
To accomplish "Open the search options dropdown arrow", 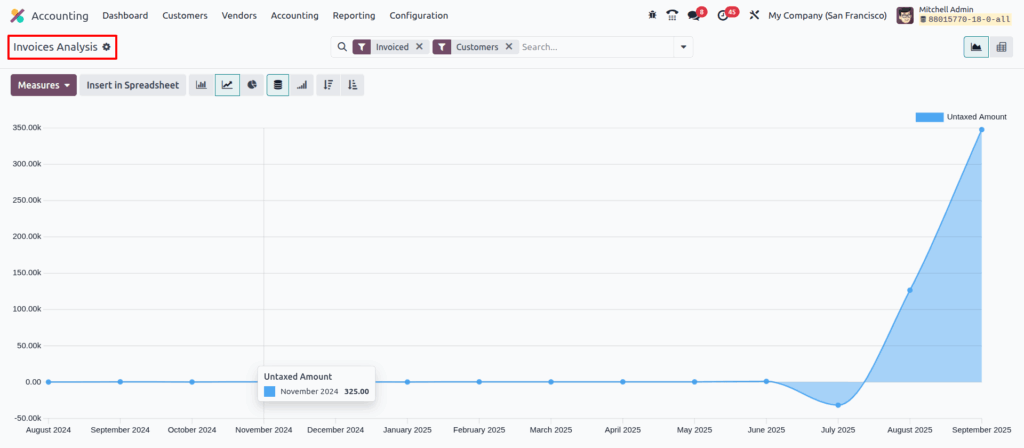I will 683,47.
